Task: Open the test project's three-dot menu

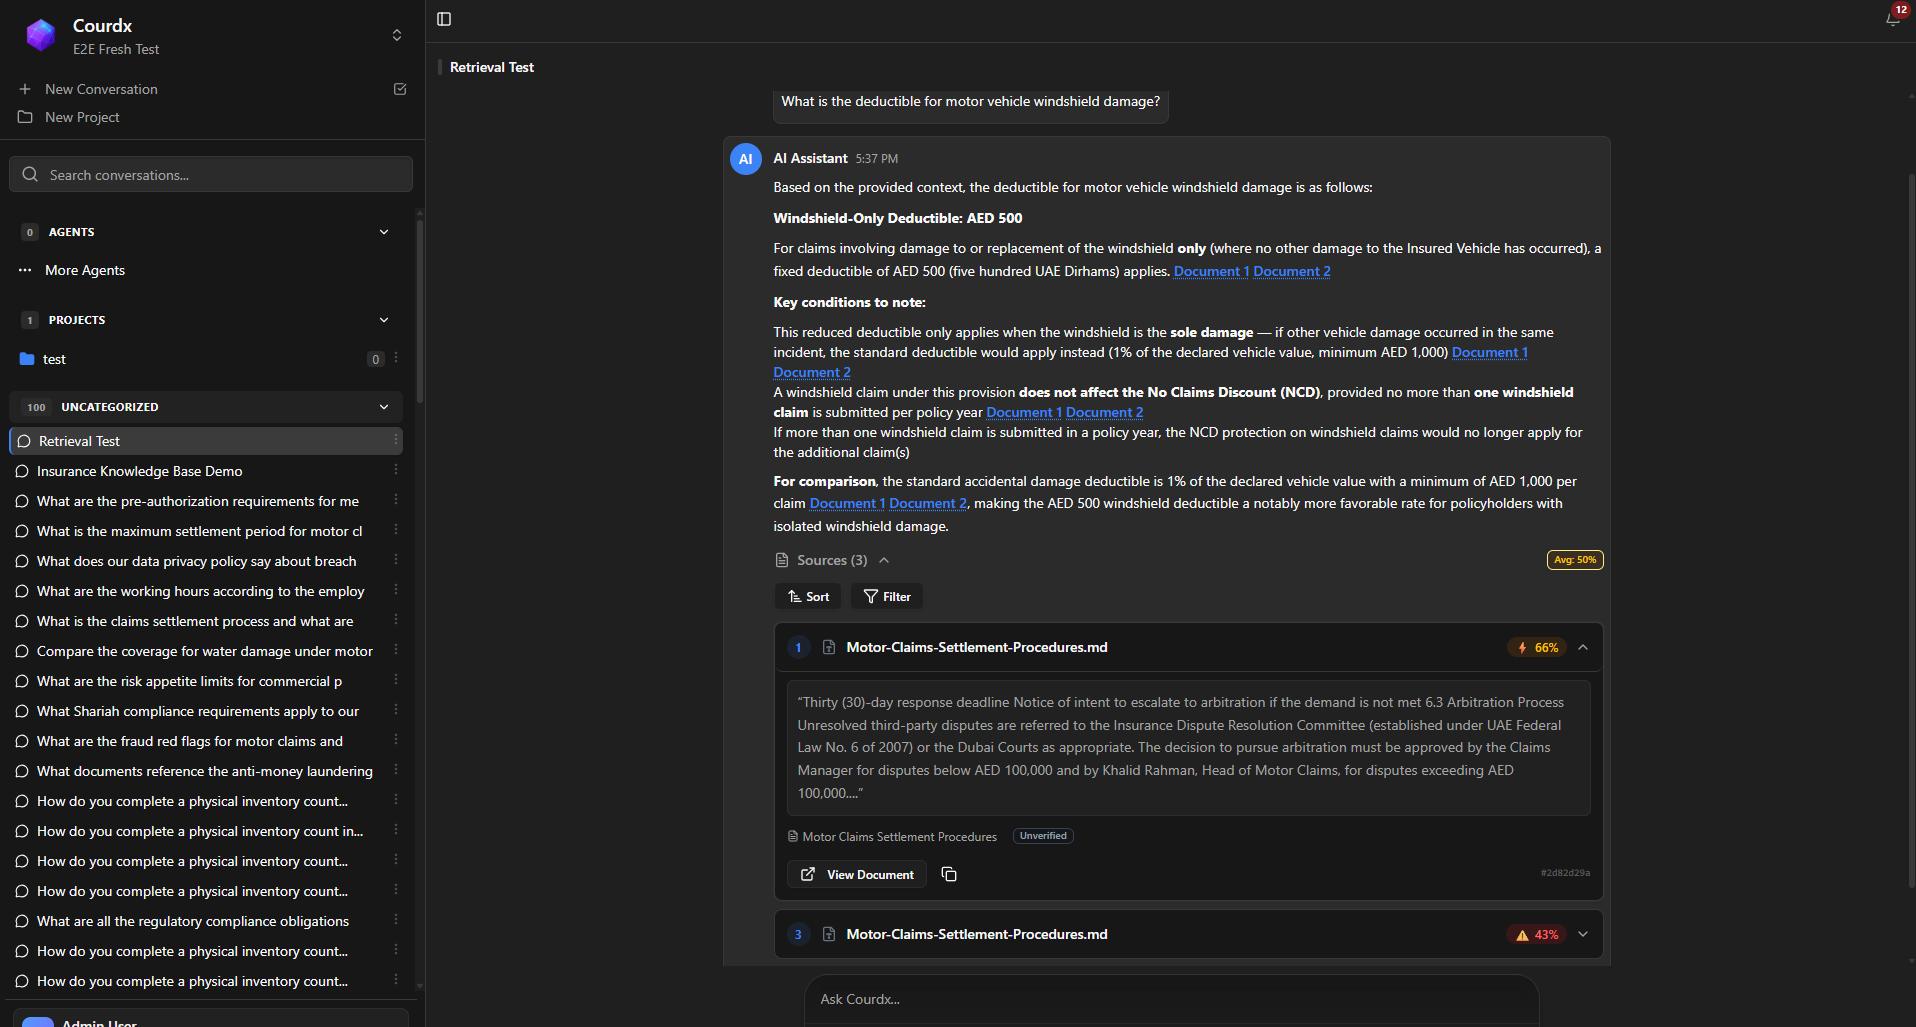Action: point(396,358)
